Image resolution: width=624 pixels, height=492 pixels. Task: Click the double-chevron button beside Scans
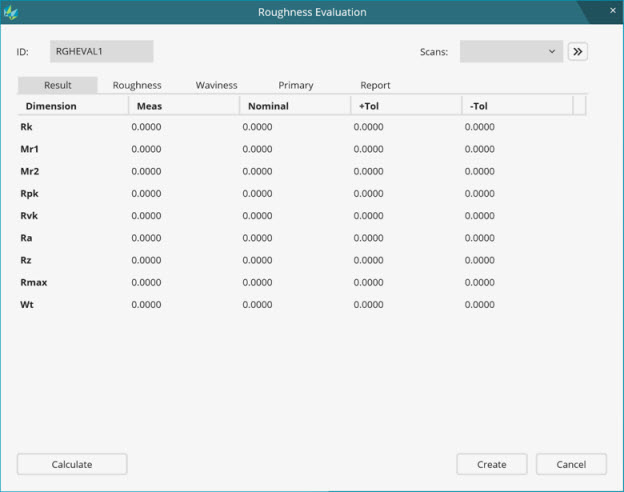[577, 51]
